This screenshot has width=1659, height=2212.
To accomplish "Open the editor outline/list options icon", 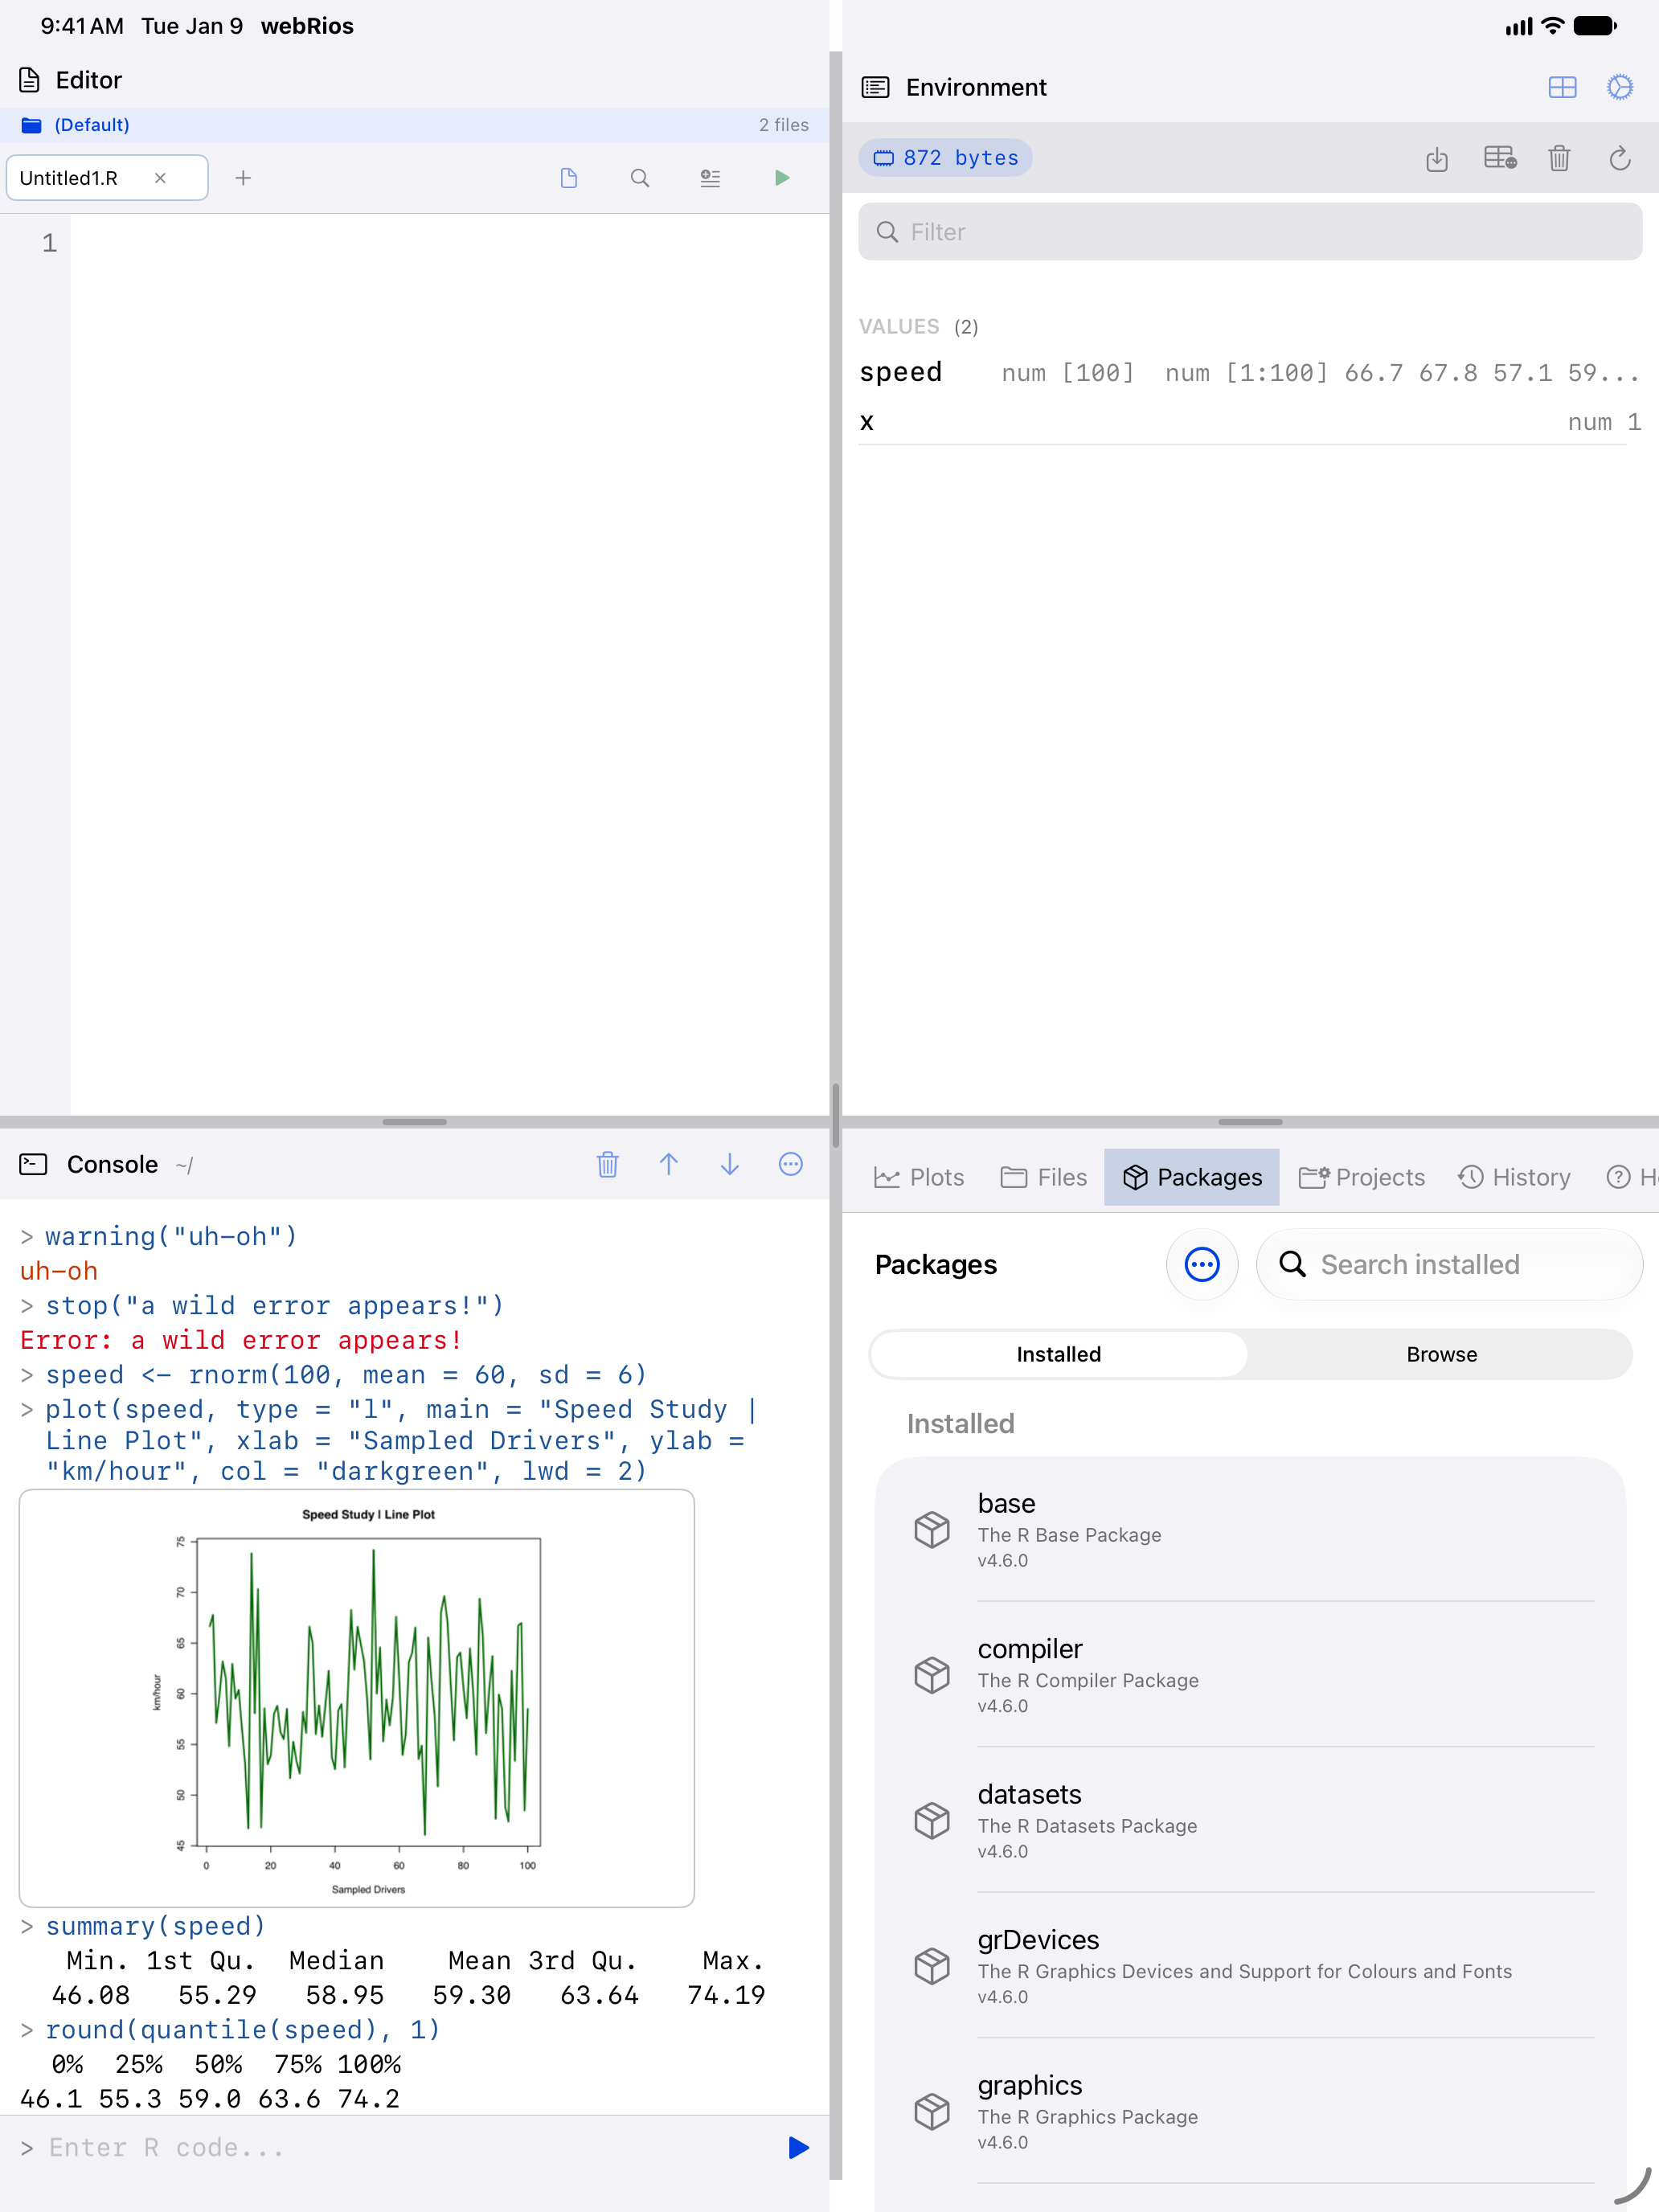I will (710, 178).
